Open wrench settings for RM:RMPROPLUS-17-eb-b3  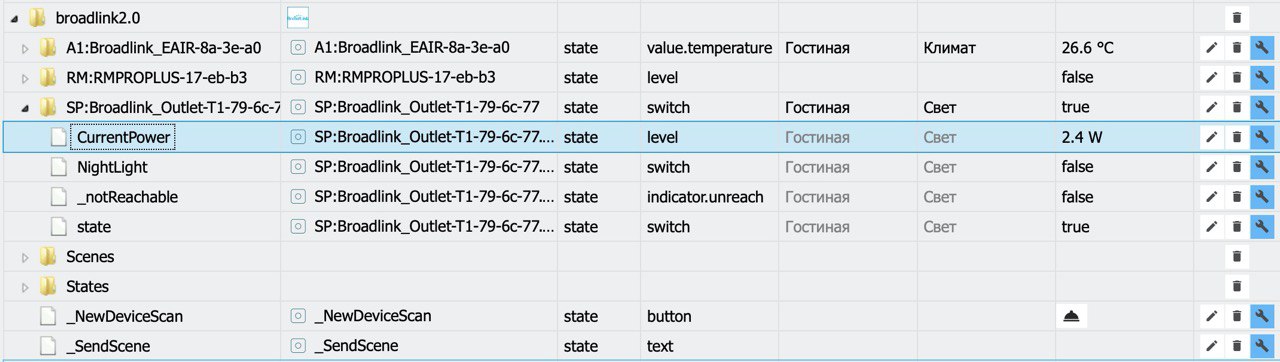pos(1261,77)
